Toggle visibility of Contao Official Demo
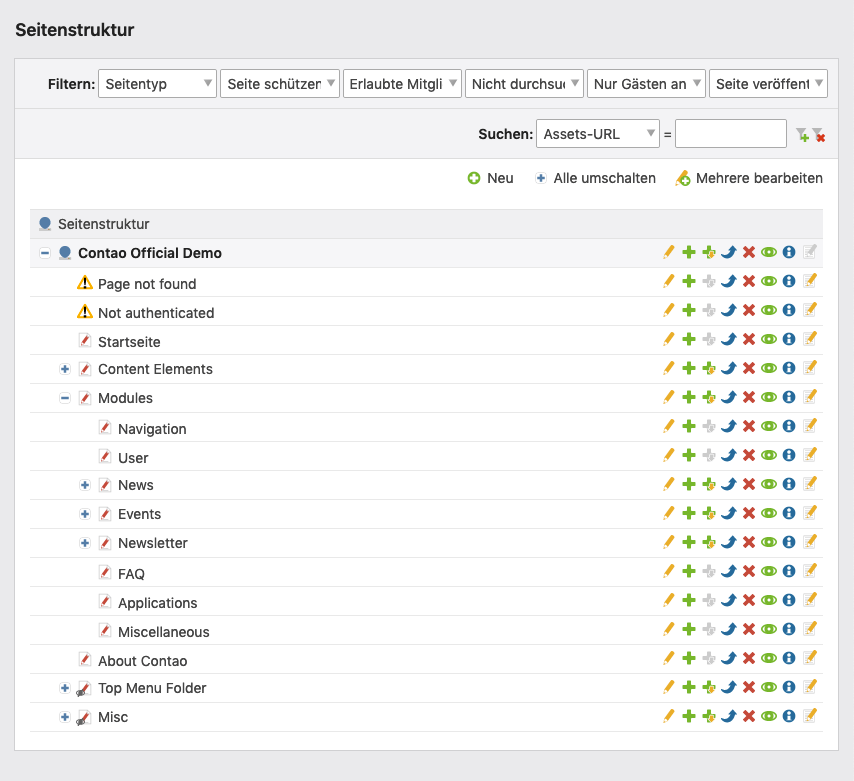 769,252
